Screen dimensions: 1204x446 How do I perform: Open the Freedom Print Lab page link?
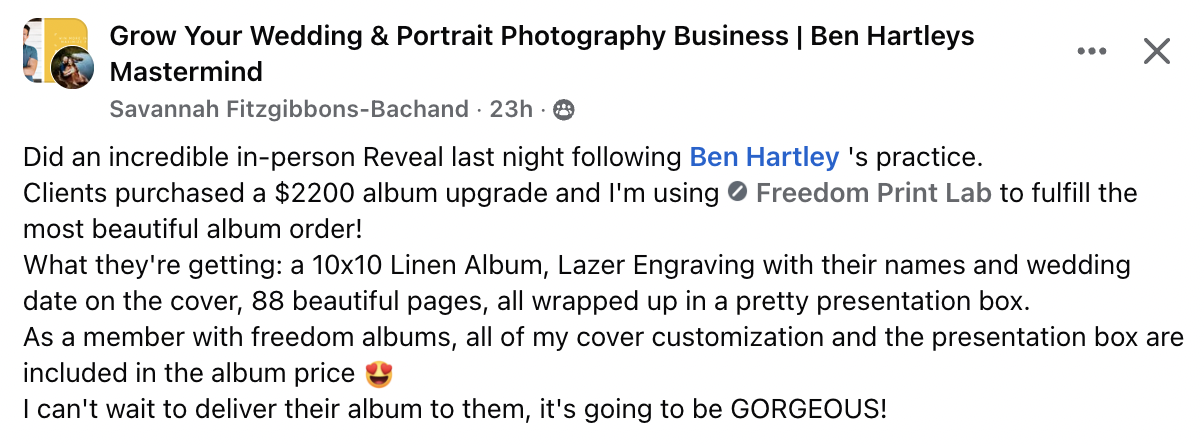pyautogui.click(x=874, y=193)
